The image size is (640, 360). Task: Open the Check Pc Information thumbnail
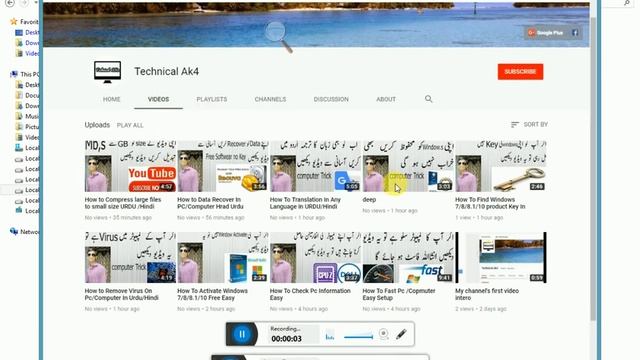[x=316, y=258]
